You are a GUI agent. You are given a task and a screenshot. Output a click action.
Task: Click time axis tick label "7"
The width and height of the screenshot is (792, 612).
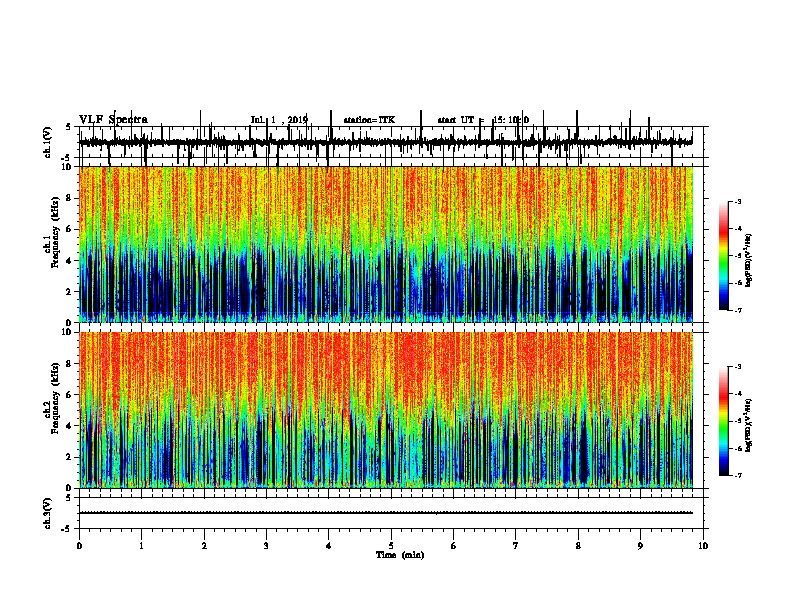[x=516, y=546]
